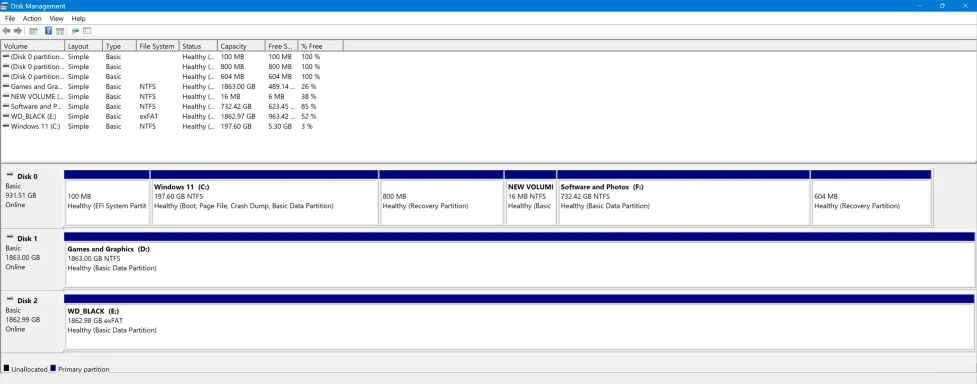Screen dimensions: 977x384
Task: Click the Back arrow toolbar icon
Action: (6, 31)
